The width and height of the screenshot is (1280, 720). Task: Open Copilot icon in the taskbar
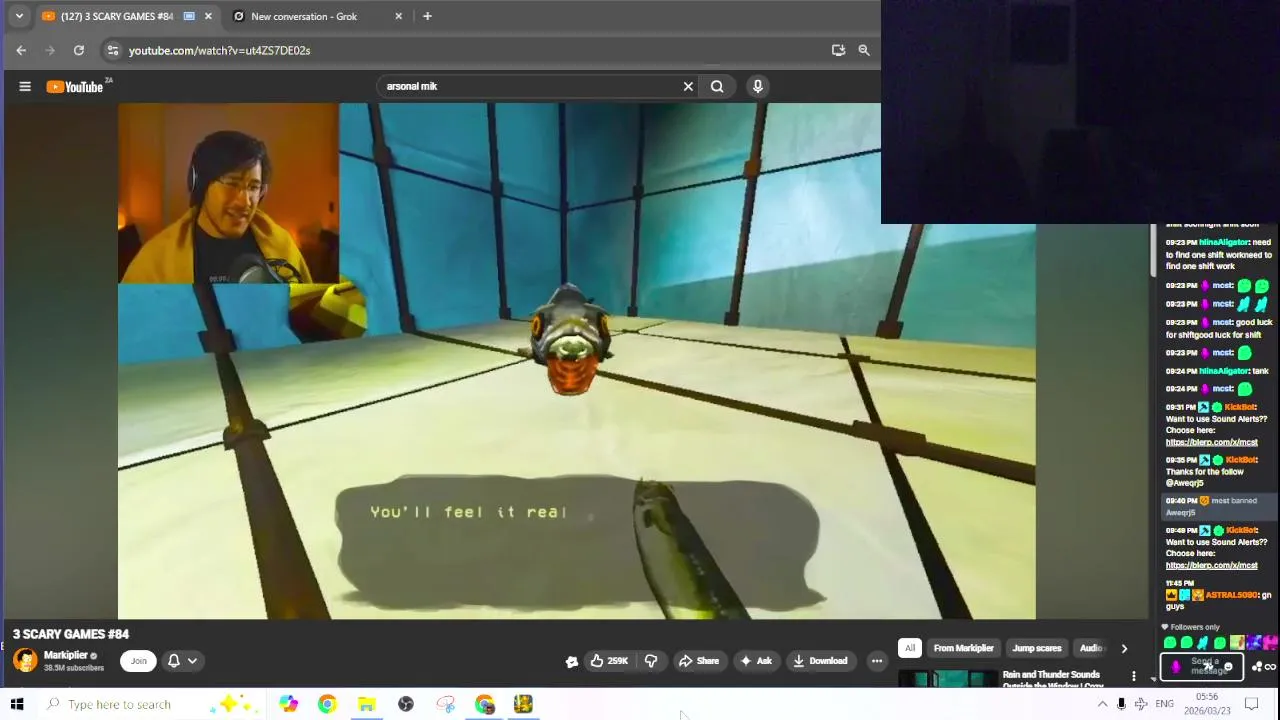pyautogui.click(x=288, y=704)
